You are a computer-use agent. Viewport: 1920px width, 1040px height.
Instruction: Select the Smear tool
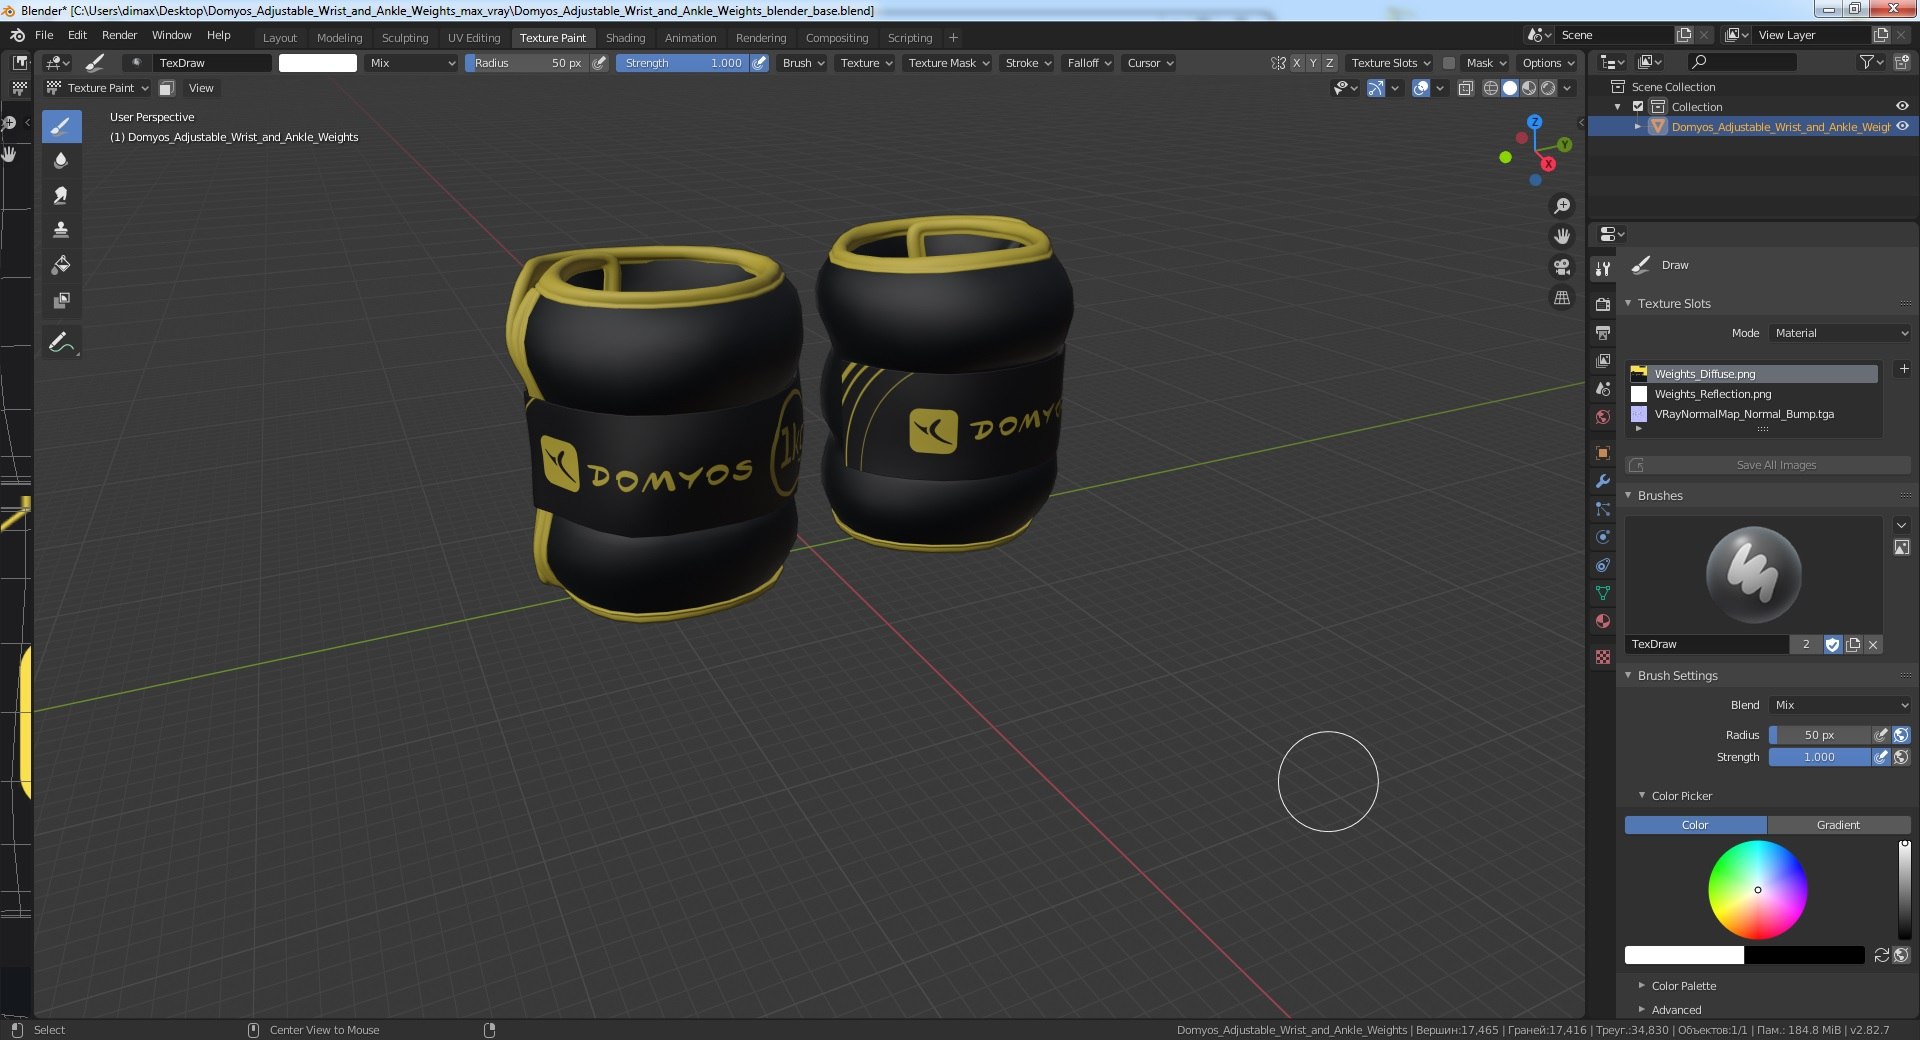61,195
